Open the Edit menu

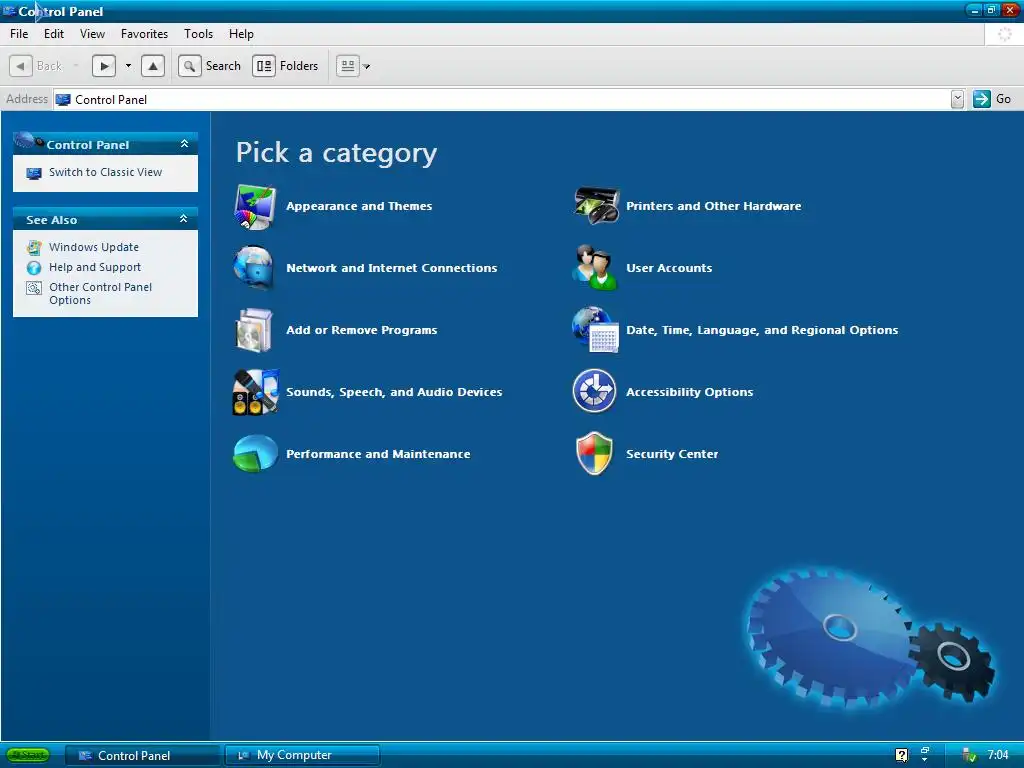pyautogui.click(x=54, y=34)
